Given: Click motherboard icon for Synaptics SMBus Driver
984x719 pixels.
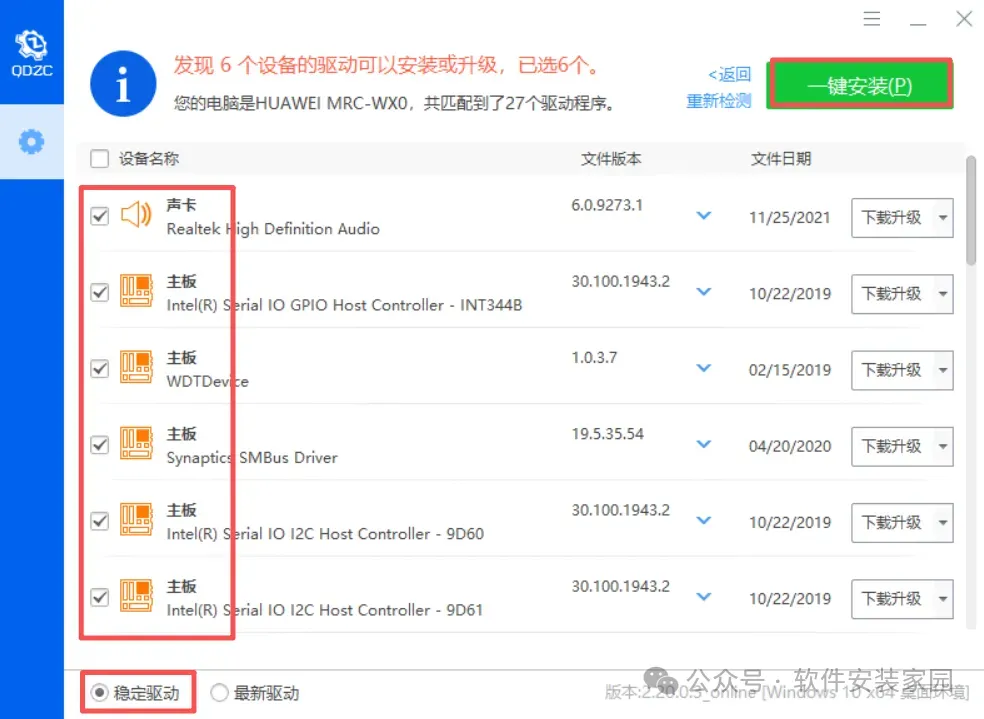Looking at the screenshot, I should (136, 444).
